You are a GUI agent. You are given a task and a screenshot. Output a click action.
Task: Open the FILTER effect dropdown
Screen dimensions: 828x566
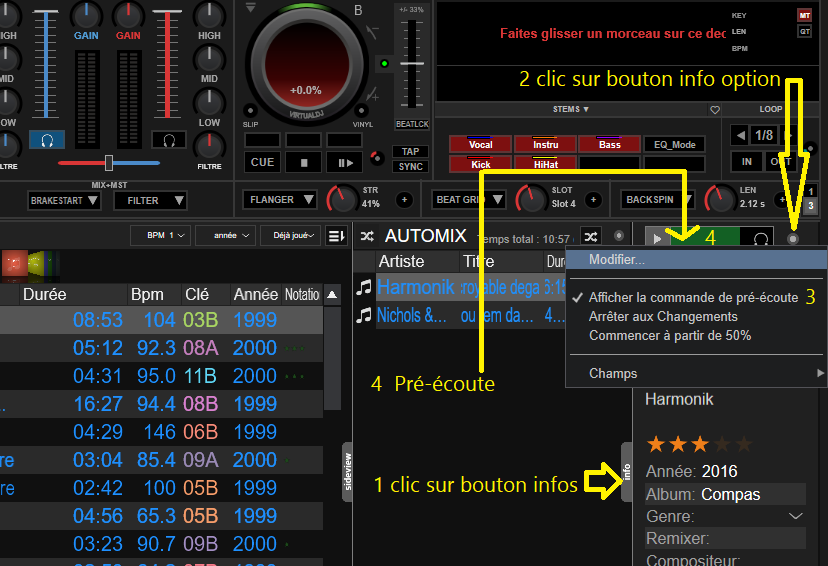click(150, 201)
